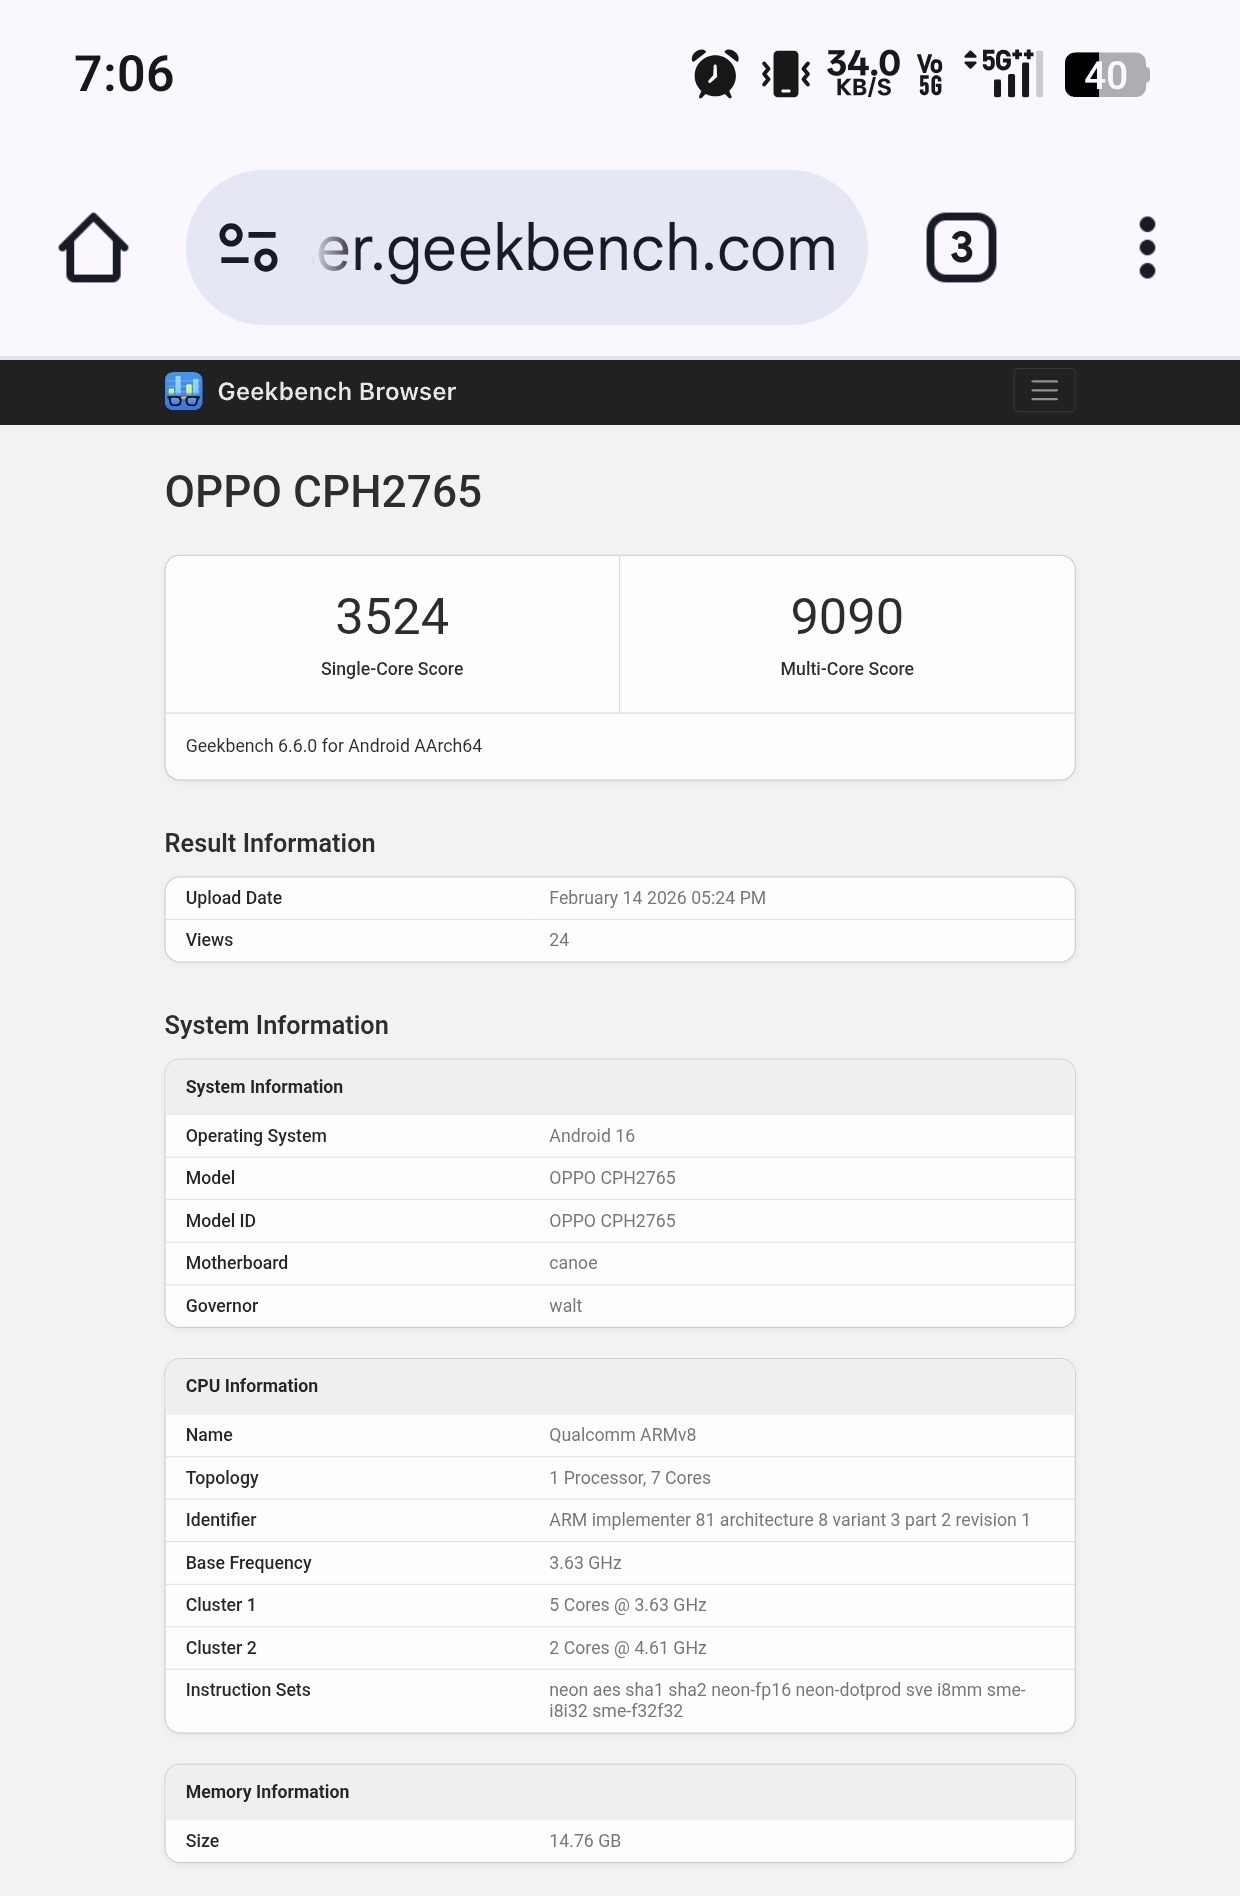Tap the Multi-Core Score 9090
This screenshot has width=1240, height=1896.
(x=847, y=616)
